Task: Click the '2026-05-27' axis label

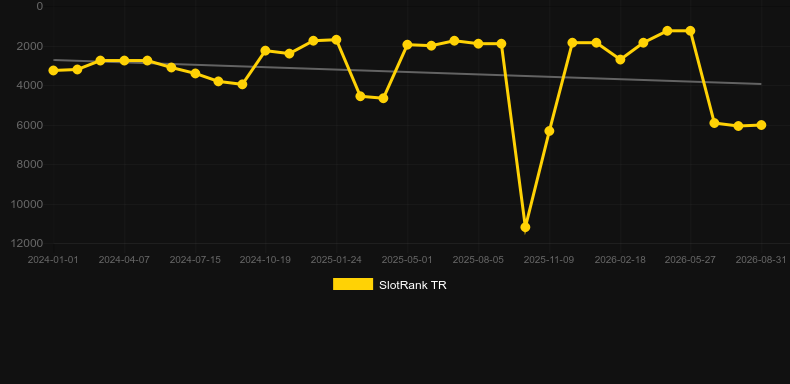Action: [x=690, y=260]
